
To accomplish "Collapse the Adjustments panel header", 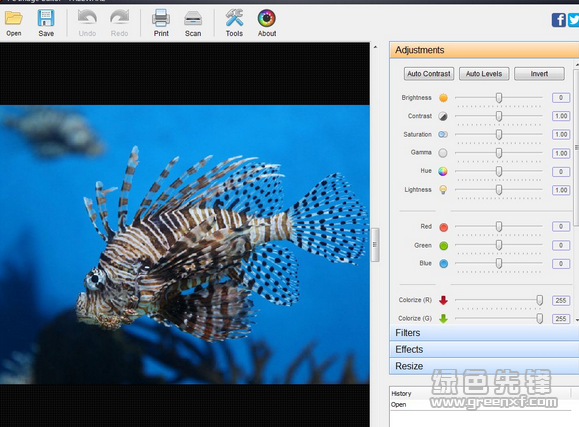I will pyautogui.click(x=484, y=50).
